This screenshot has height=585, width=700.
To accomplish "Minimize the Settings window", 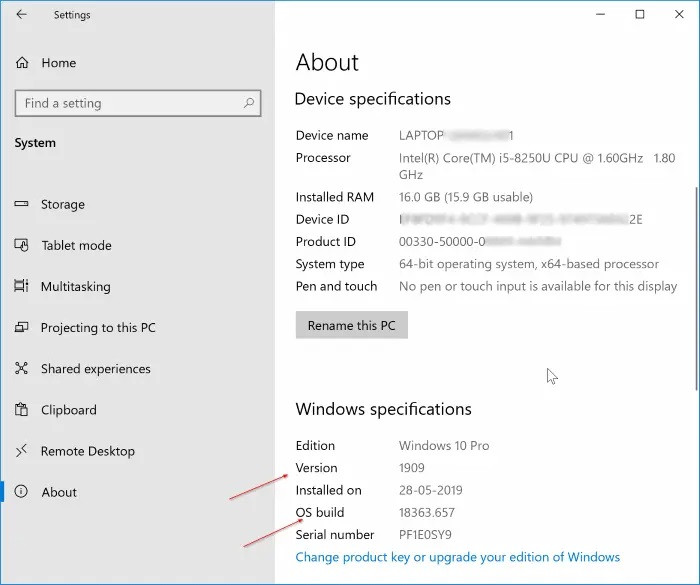I will coord(600,14).
